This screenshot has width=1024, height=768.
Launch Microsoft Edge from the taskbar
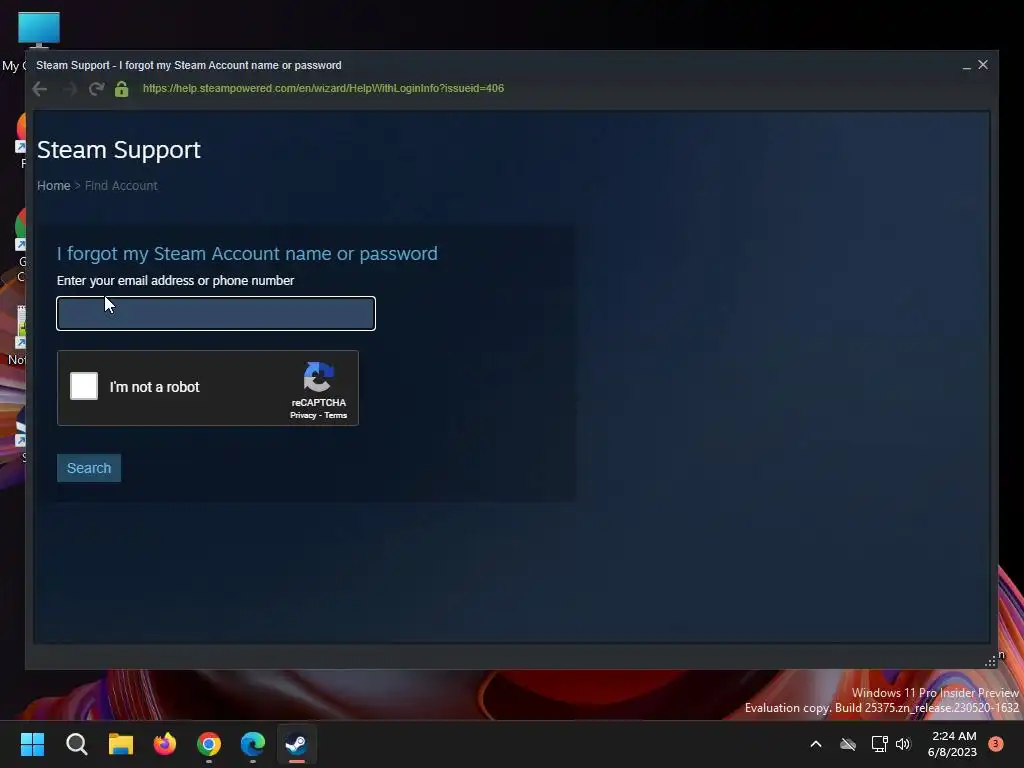[253, 744]
